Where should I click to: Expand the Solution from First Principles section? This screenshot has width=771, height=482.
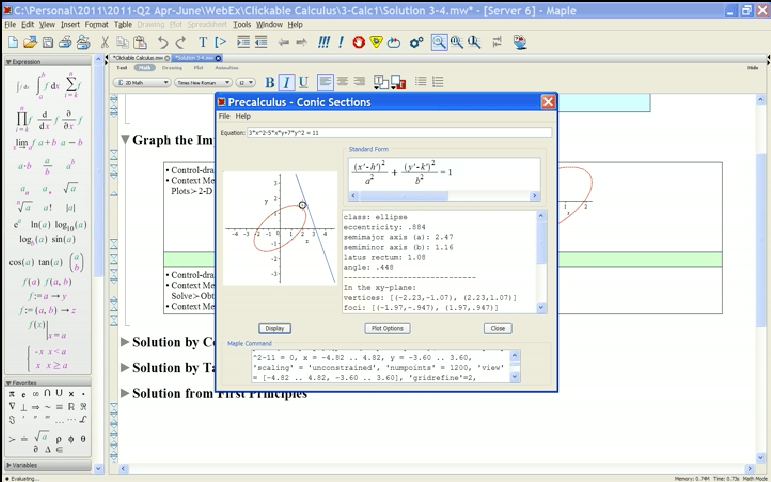125,393
